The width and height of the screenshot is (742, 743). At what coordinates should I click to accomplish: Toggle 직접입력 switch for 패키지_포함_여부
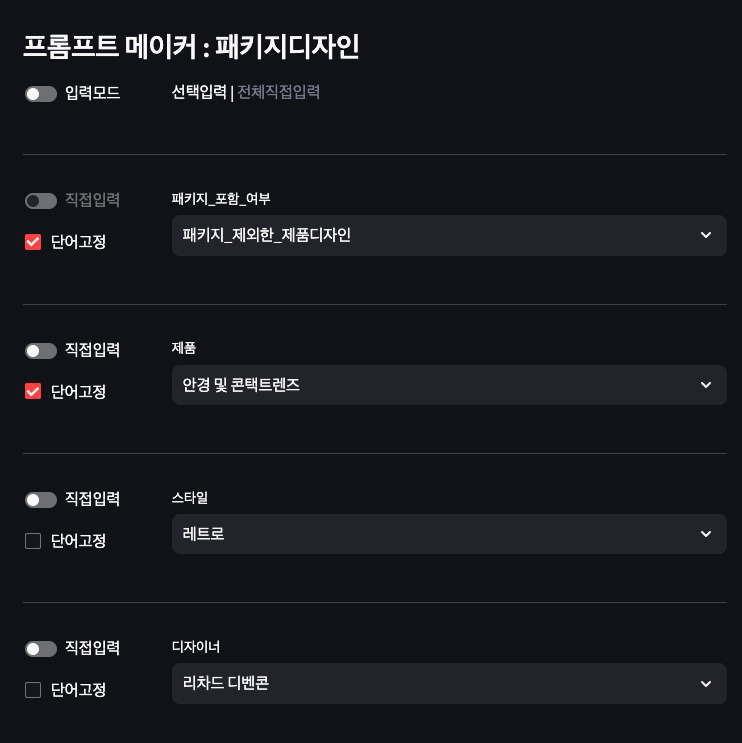[x=41, y=201]
